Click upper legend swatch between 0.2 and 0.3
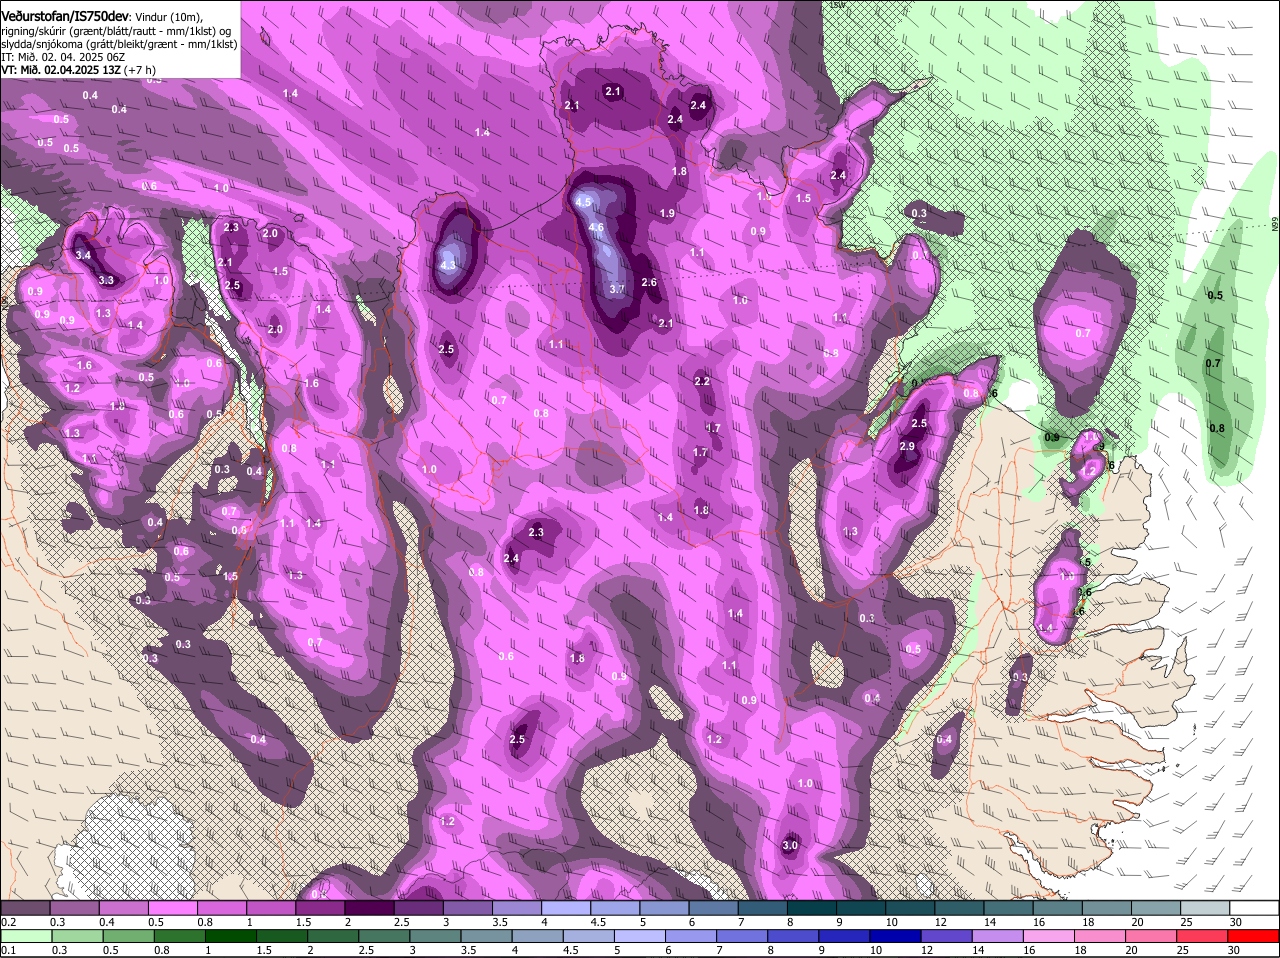Image resolution: width=1280 pixels, height=958 pixels. [x=27, y=906]
